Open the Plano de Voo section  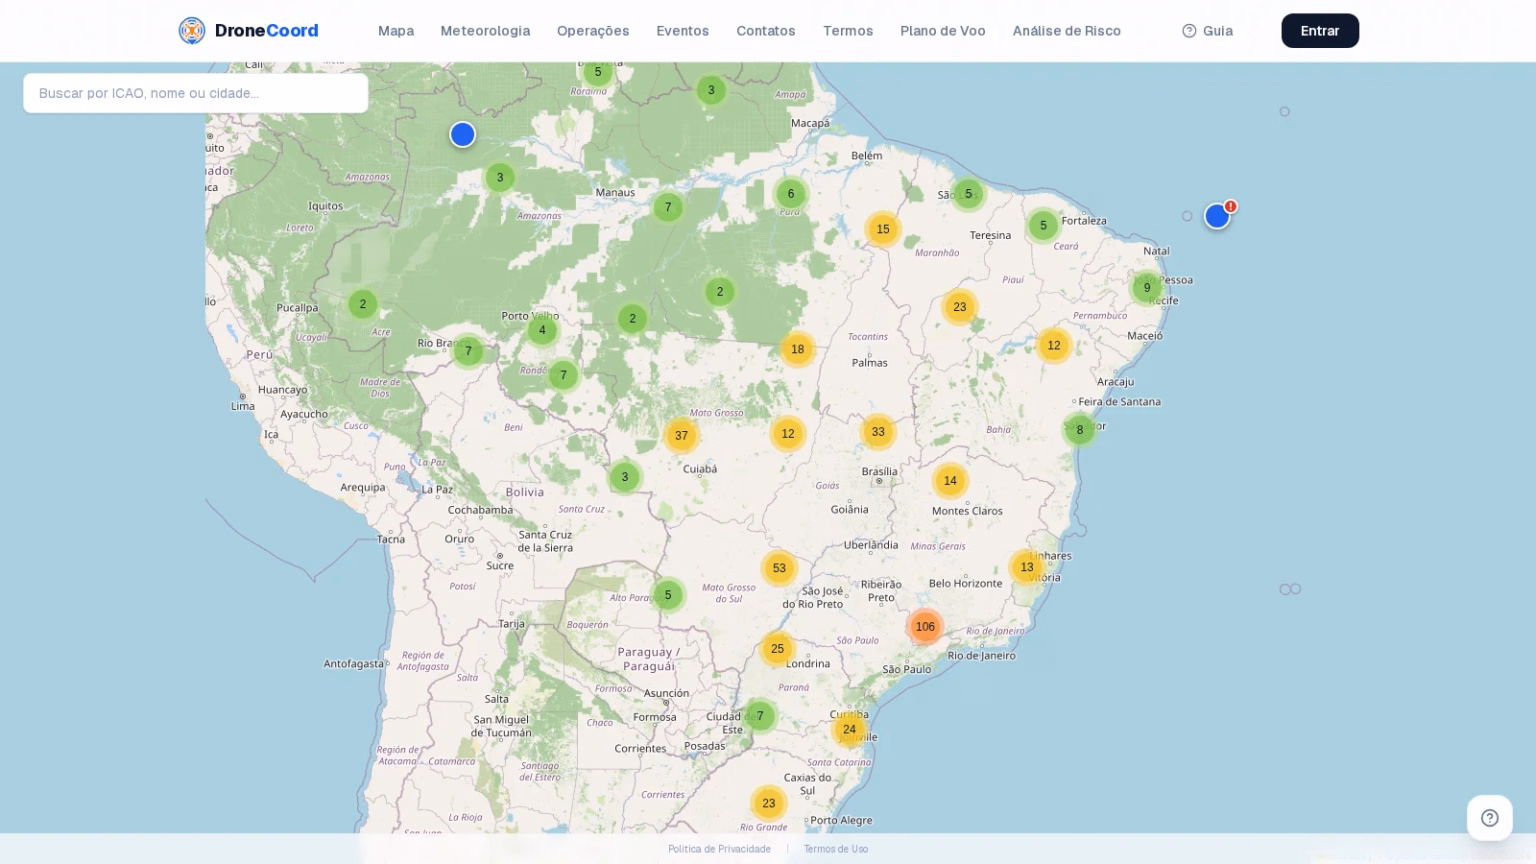pyautogui.click(x=943, y=31)
